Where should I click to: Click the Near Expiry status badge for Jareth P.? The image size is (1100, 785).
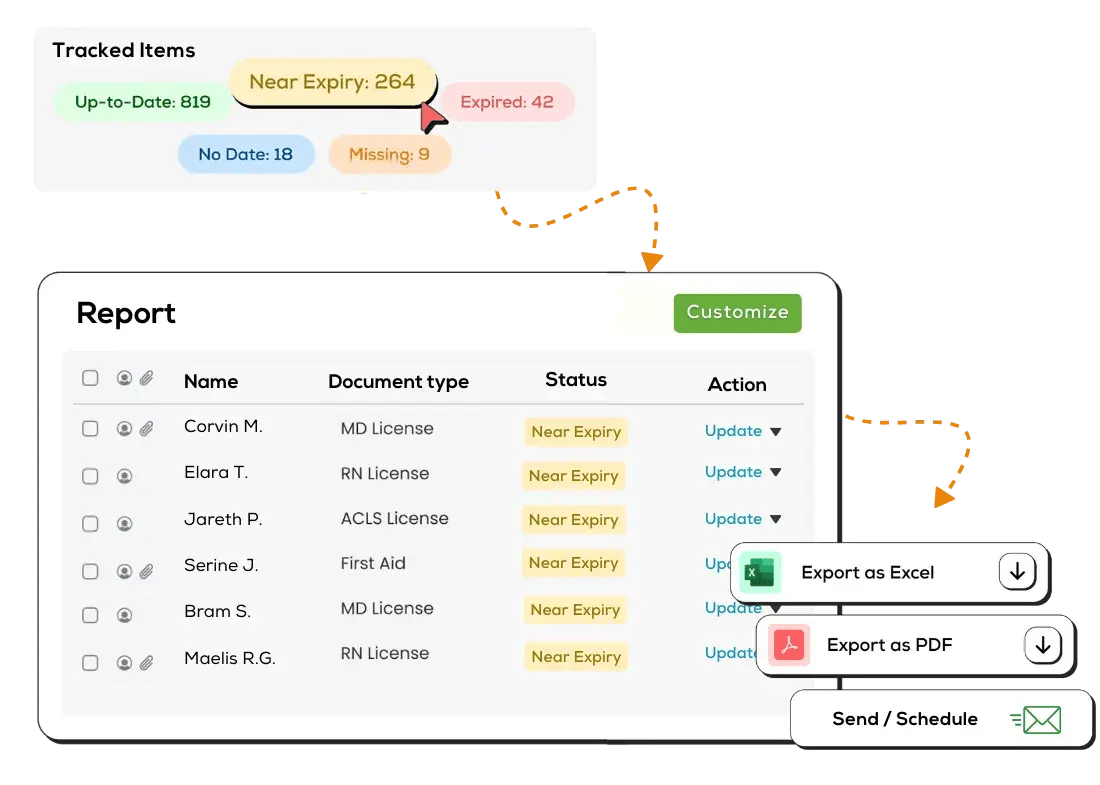pos(573,520)
